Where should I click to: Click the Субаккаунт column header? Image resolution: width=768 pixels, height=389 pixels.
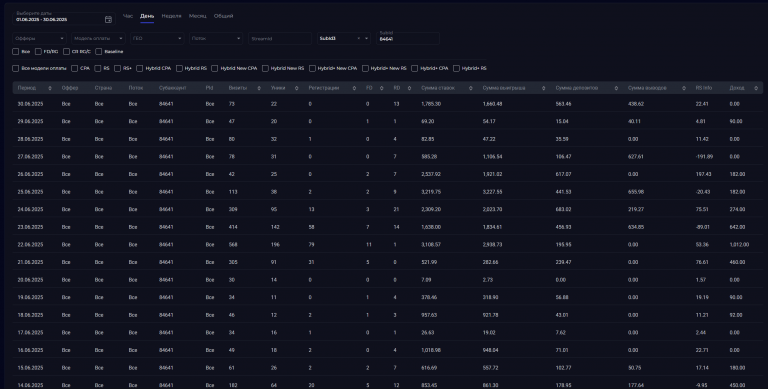click(172, 88)
